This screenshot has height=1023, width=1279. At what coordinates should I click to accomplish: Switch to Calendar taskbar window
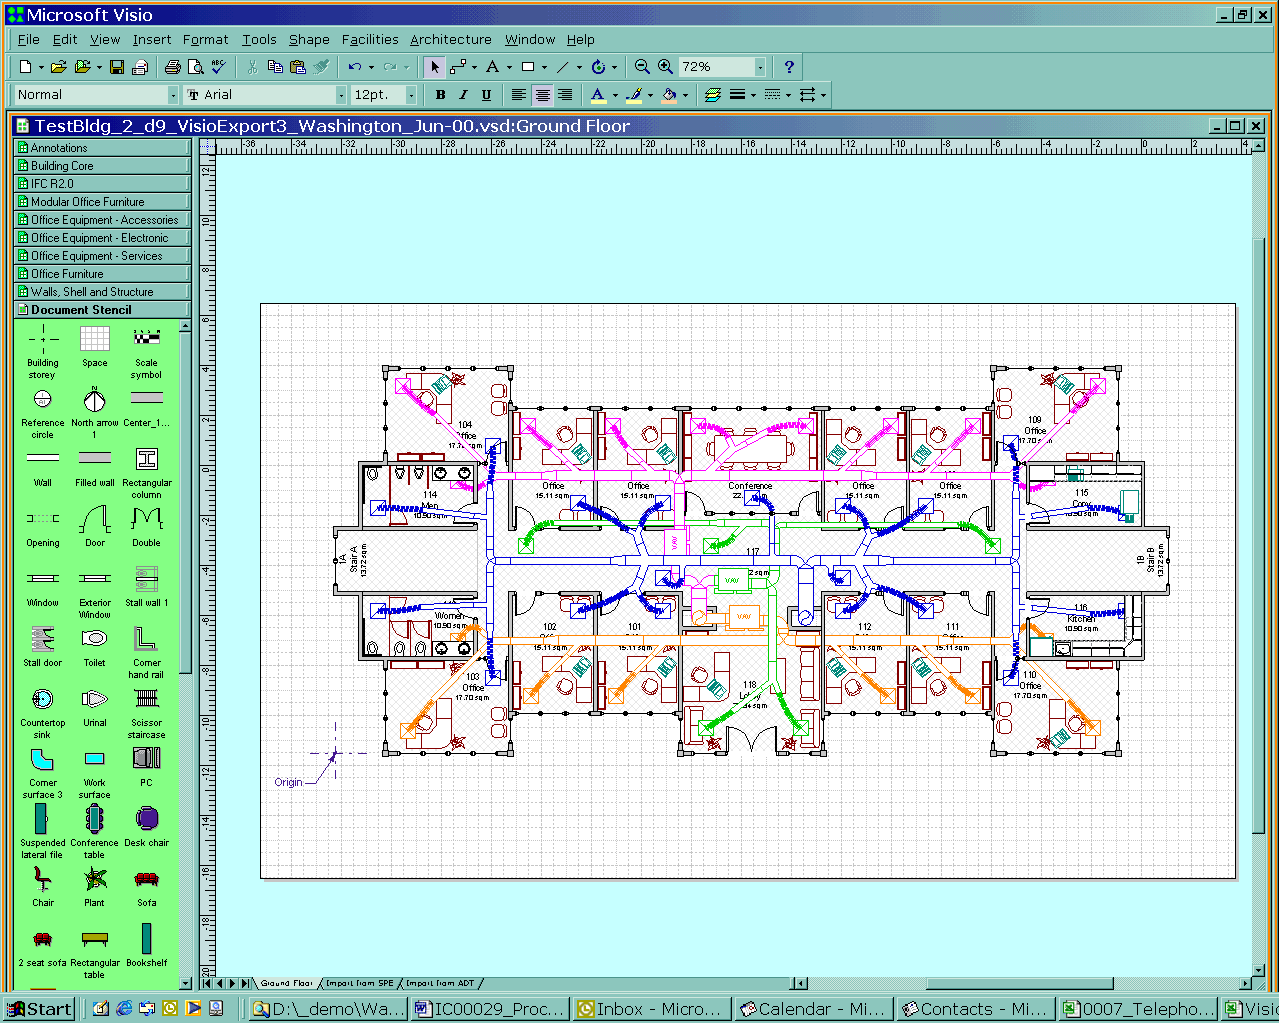point(814,1009)
